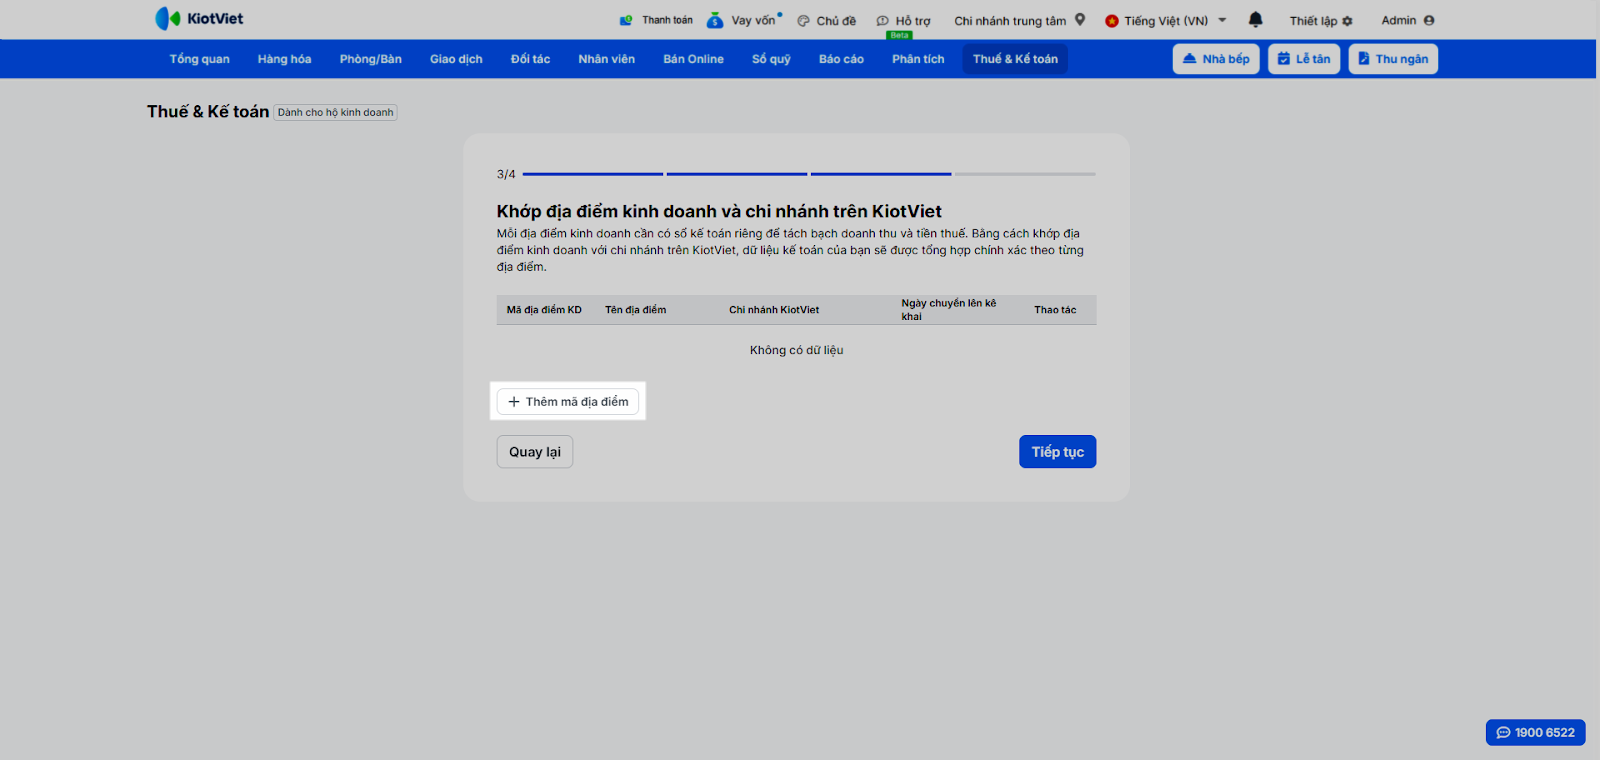Viewport: 1600px width, 760px height.
Task: Click the Hỗ trợ link text
Action: click(x=913, y=21)
